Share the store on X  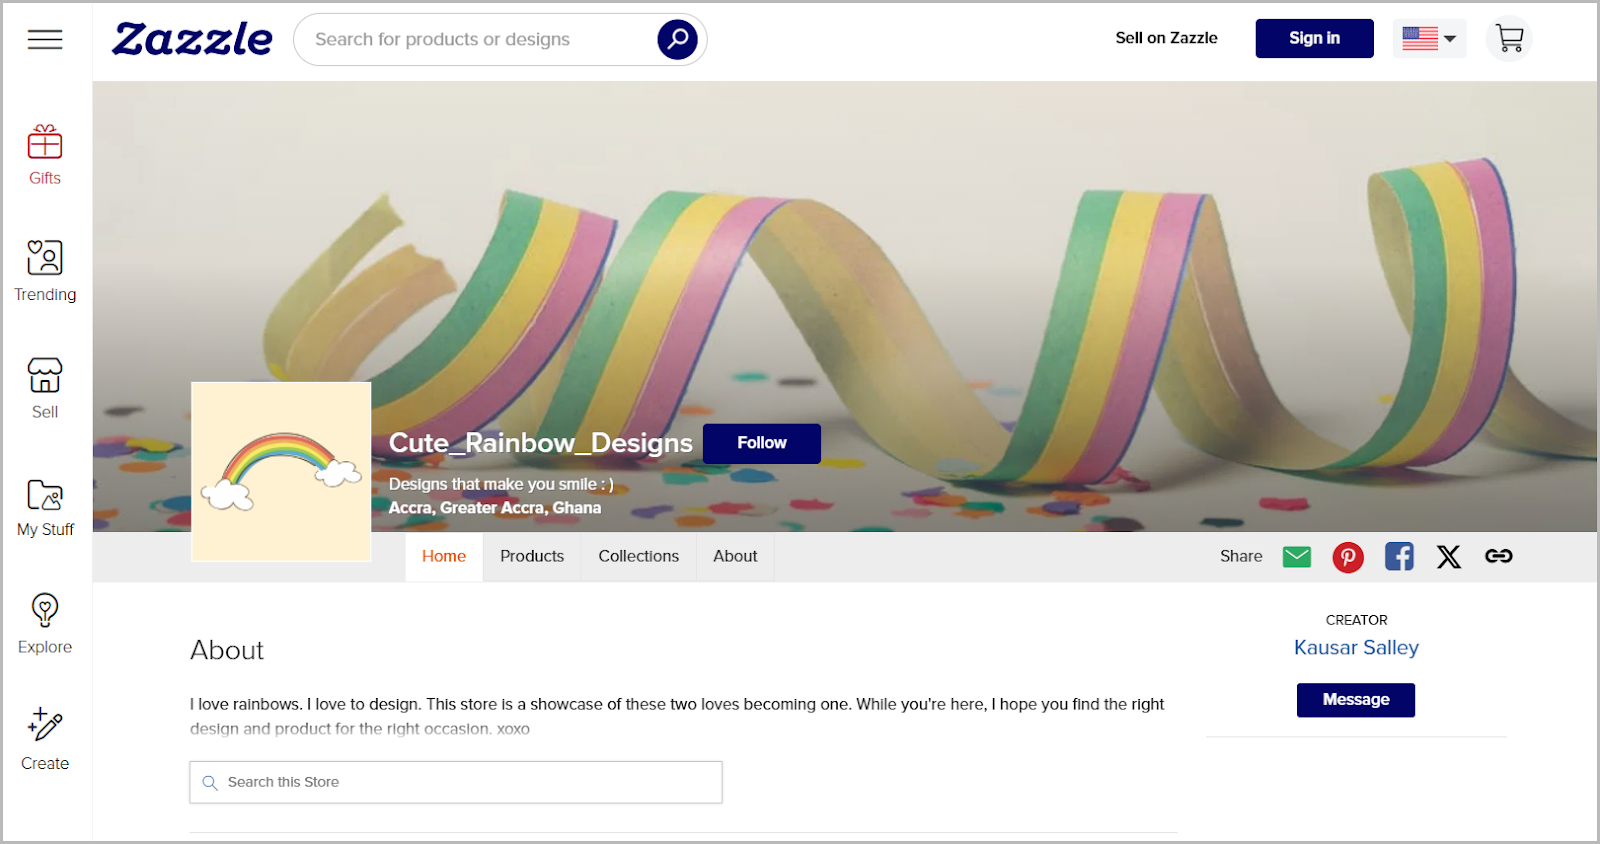click(1449, 557)
